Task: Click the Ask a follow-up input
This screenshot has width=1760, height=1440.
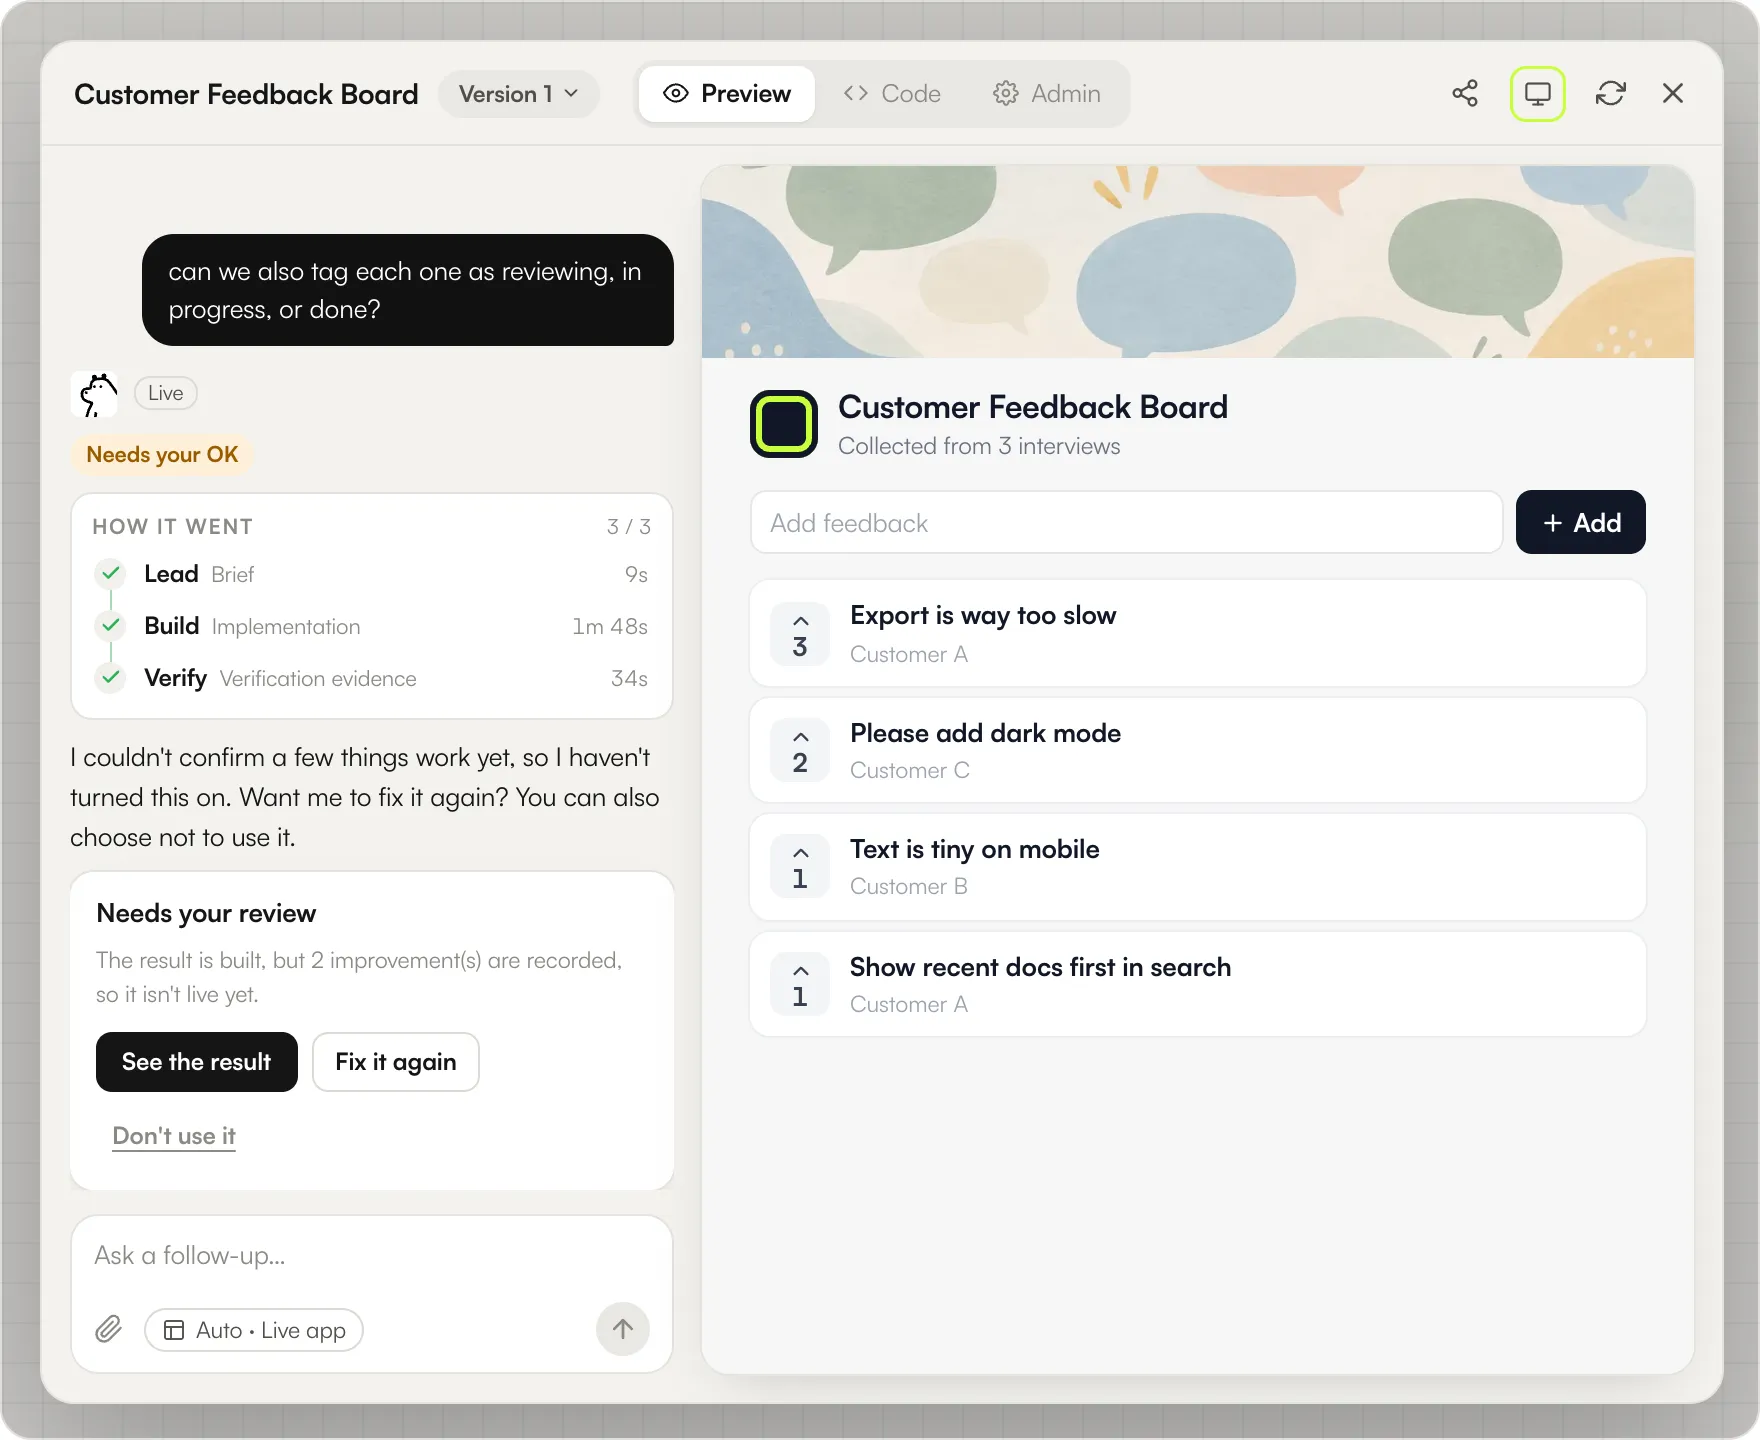Action: [x=370, y=1256]
